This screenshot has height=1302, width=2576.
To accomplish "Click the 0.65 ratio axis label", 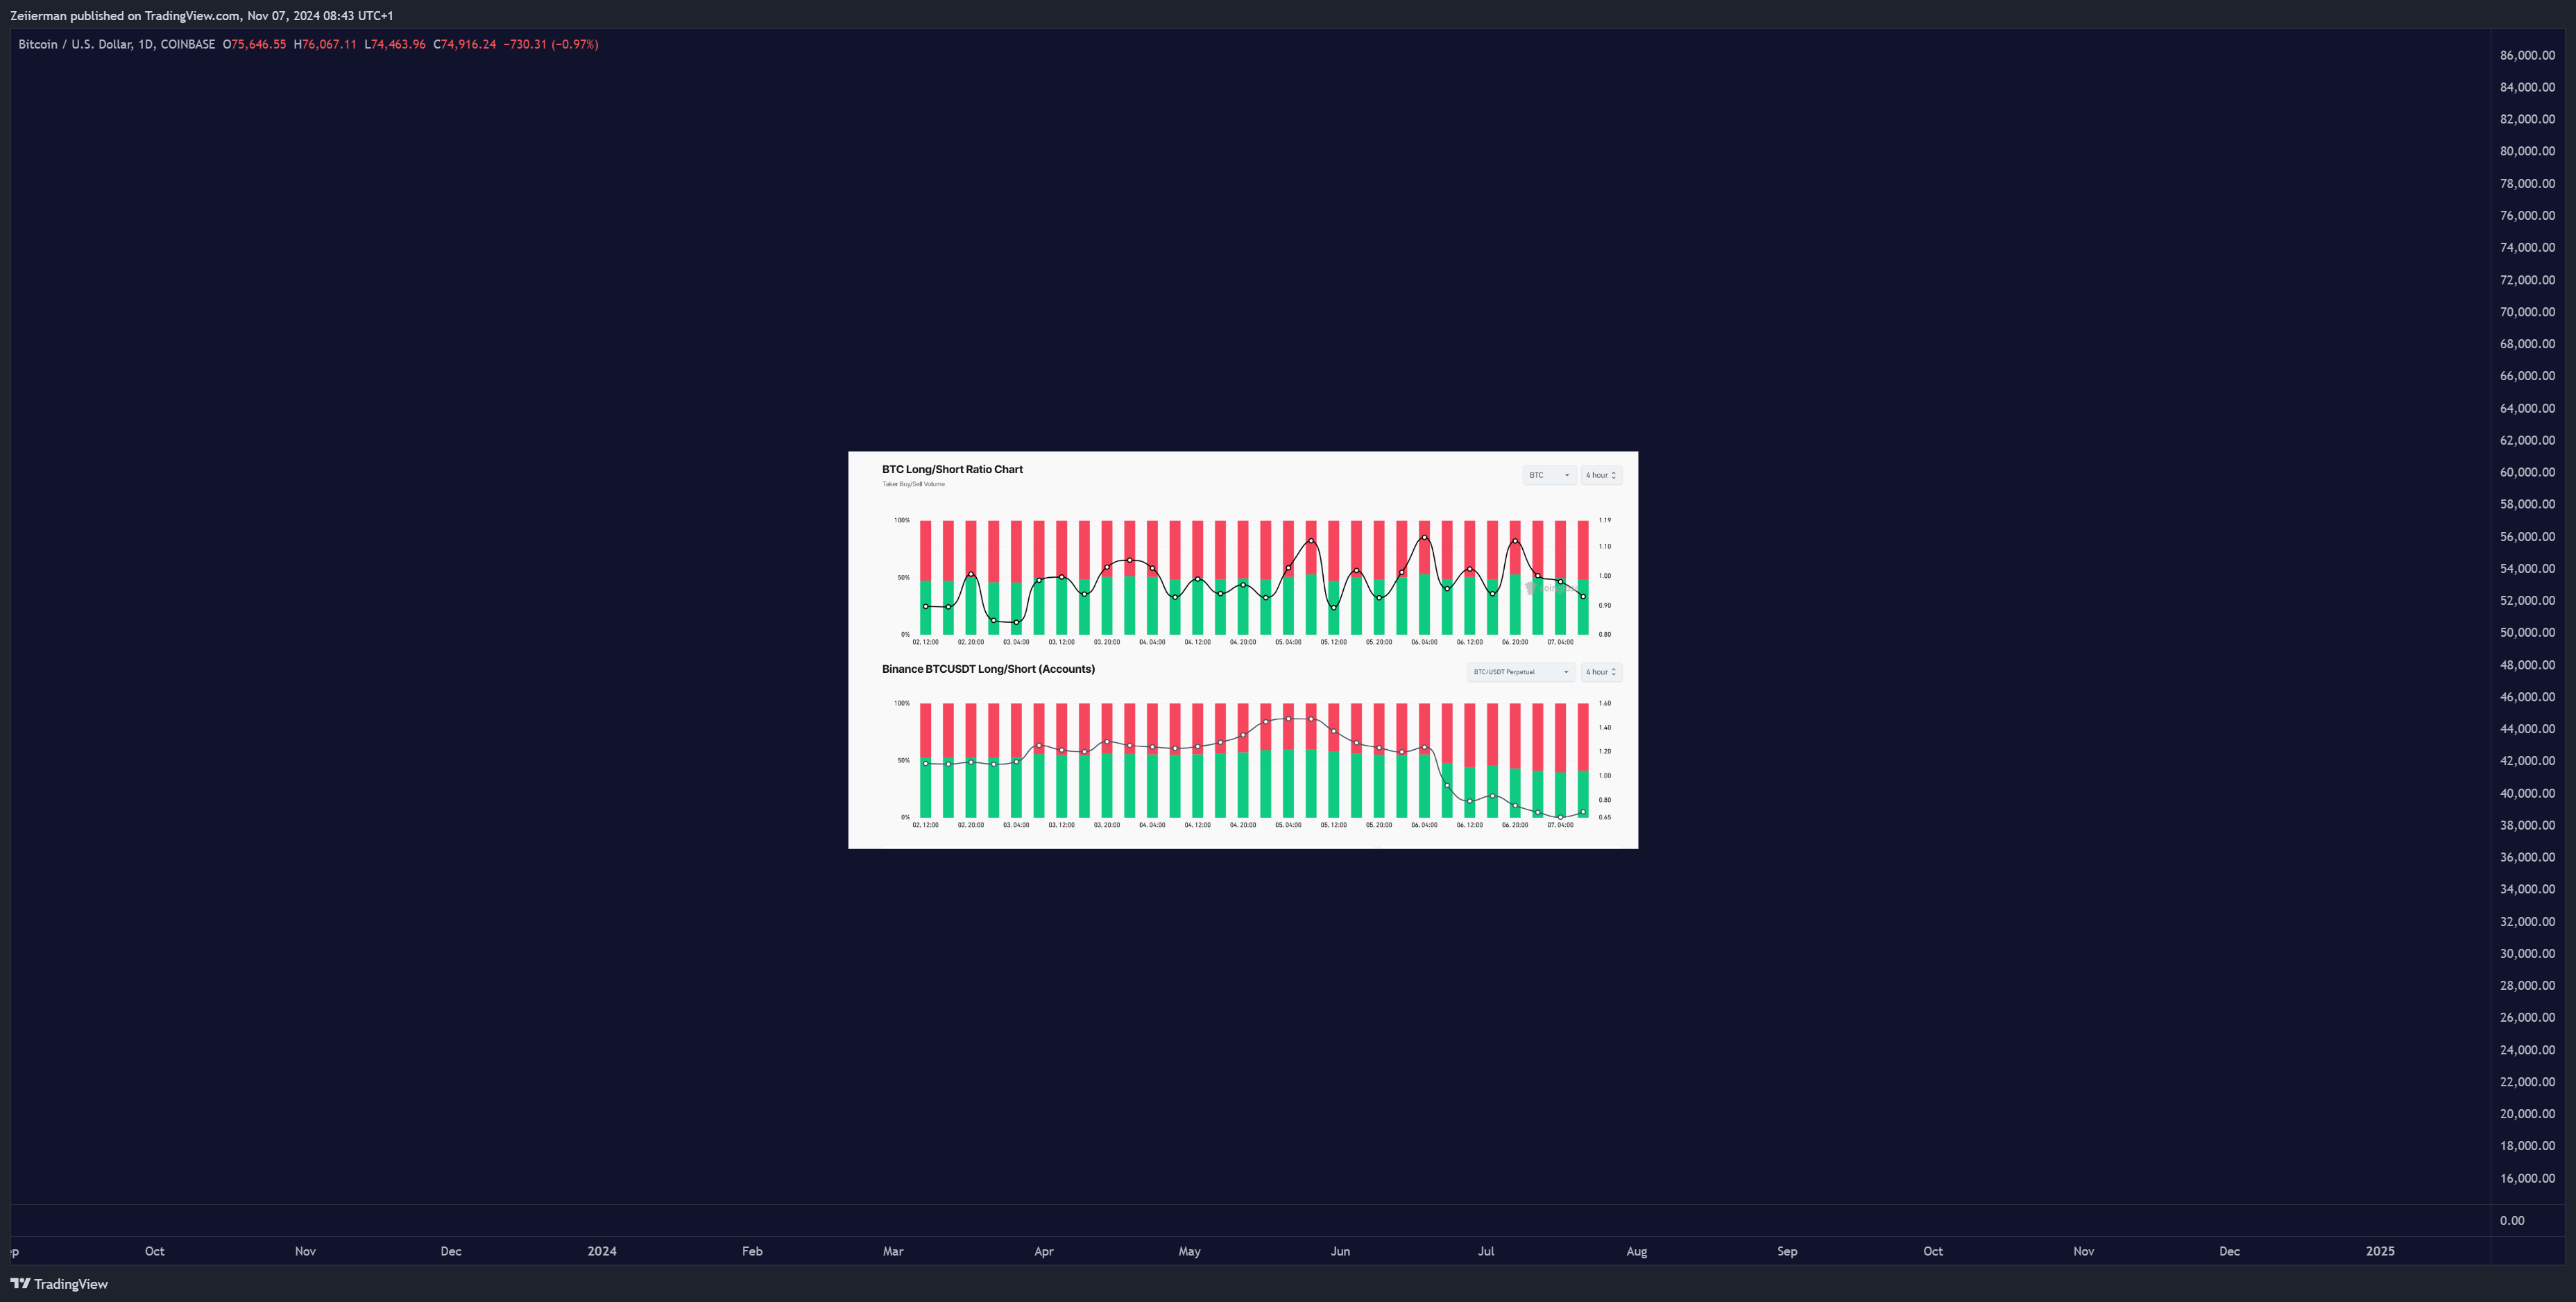I will pyautogui.click(x=1604, y=817).
